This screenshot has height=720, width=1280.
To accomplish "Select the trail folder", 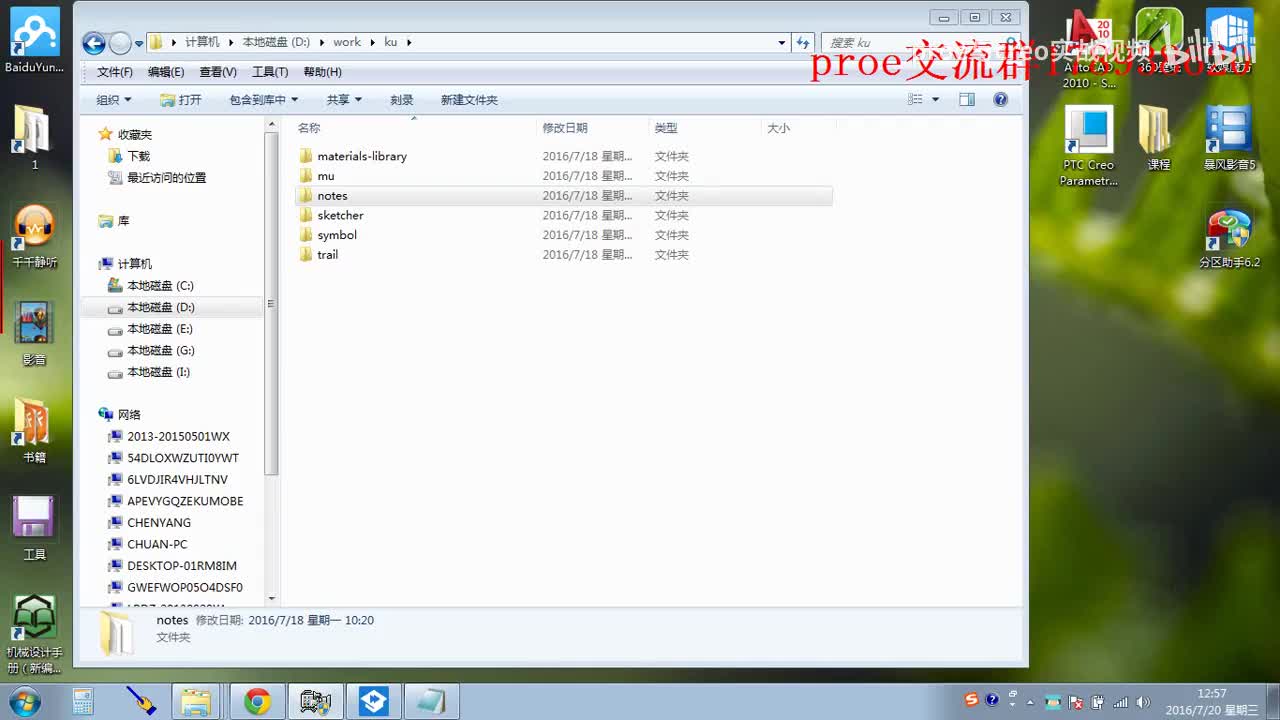I will tap(327, 255).
